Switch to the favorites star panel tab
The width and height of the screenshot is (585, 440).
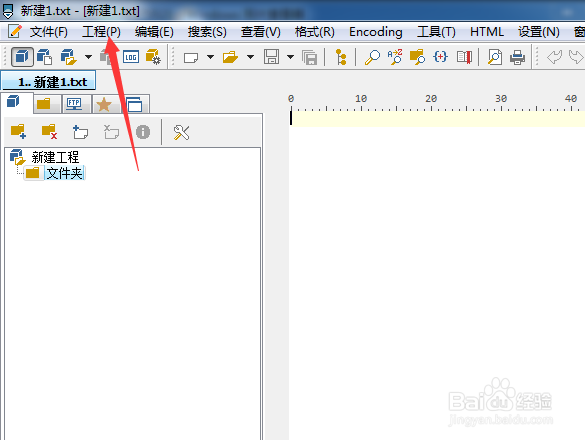[x=104, y=104]
